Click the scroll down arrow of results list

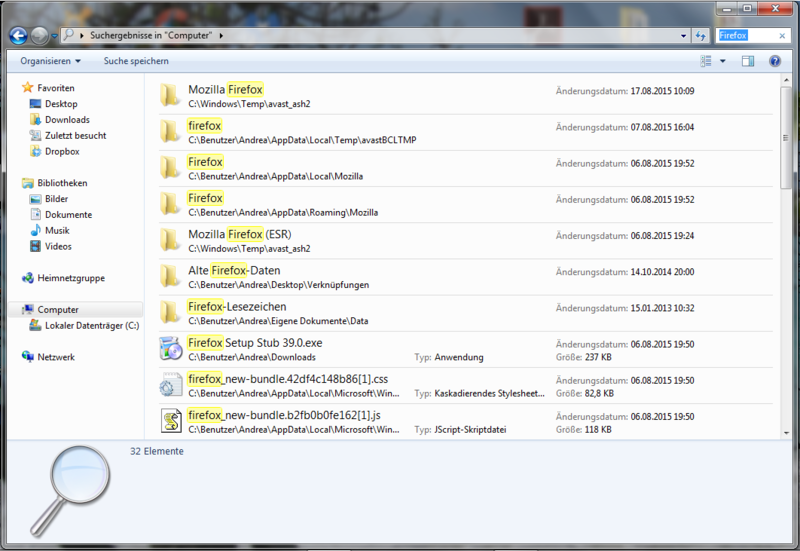(786, 433)
